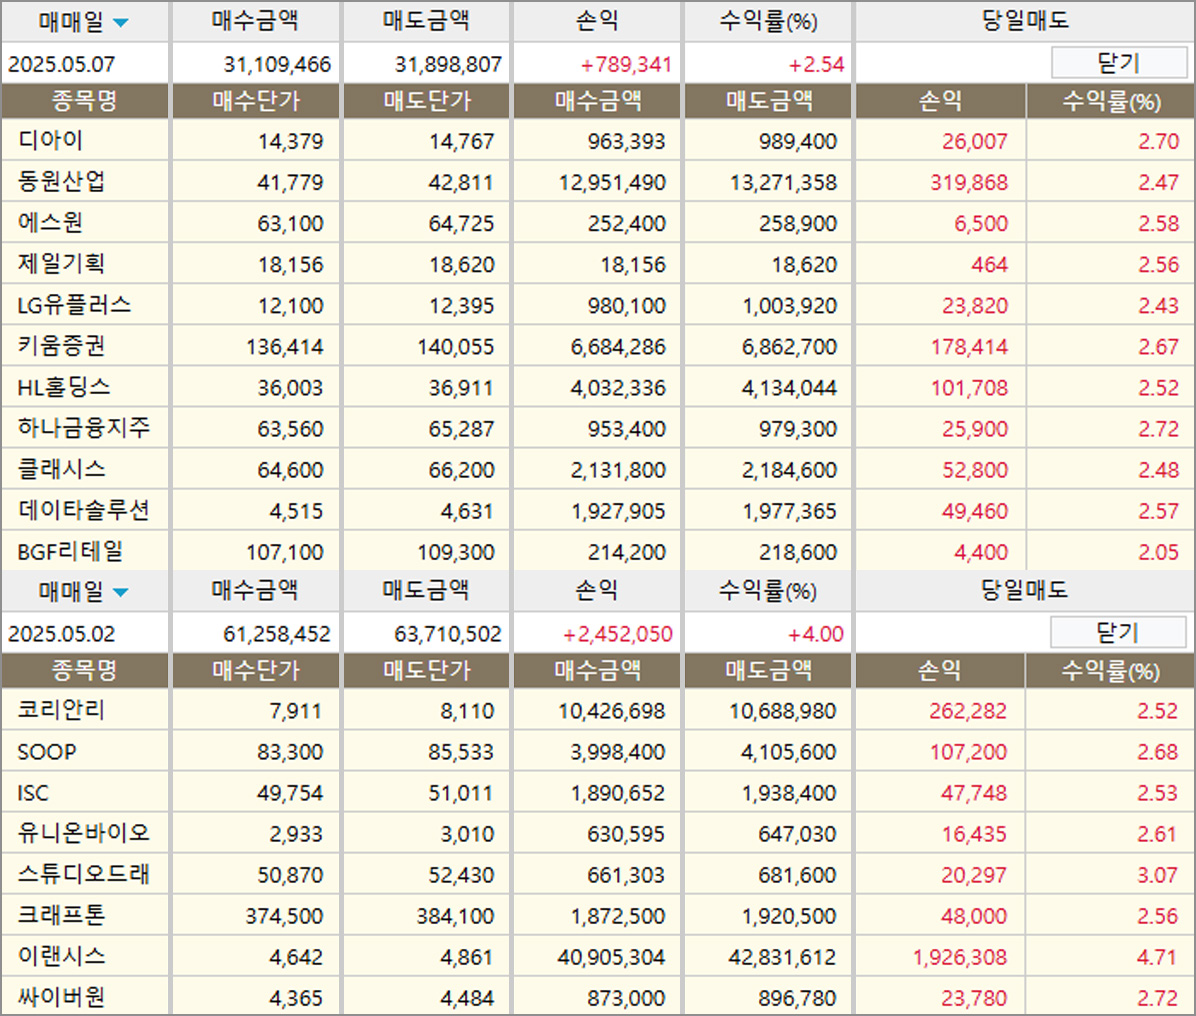Click the 2025.05.07 trade date cell
Viewport: 1196px width, 1016px height.
click(62, 64)
